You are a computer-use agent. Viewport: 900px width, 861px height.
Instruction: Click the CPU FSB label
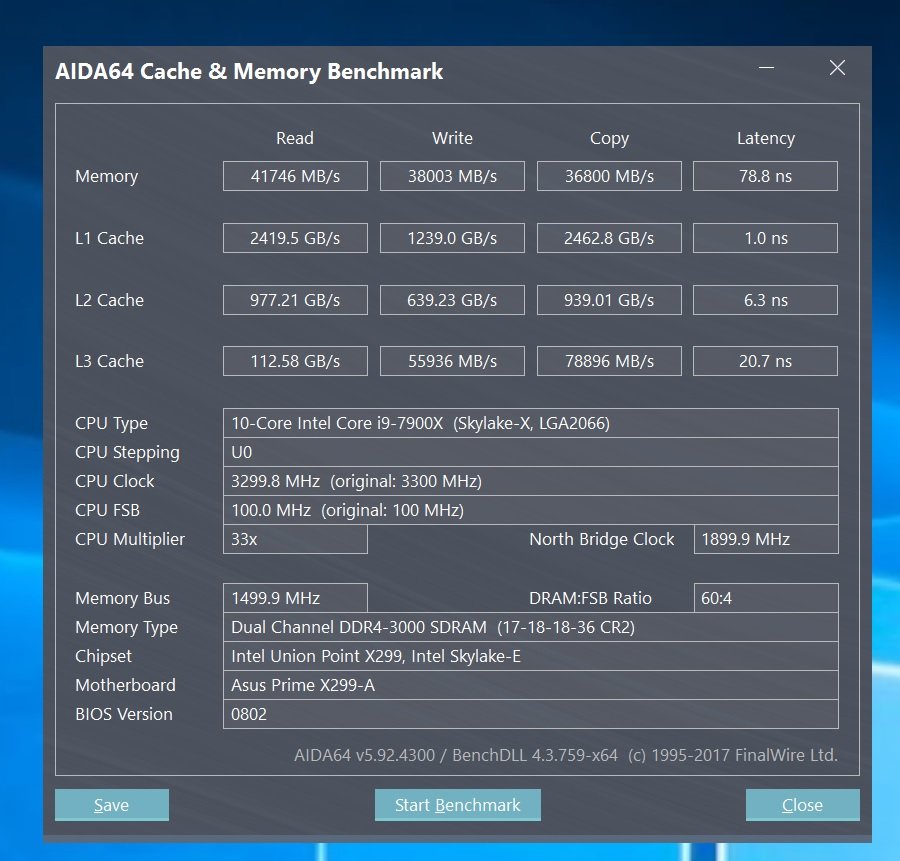pyautogui.click(x=107, y=510)
